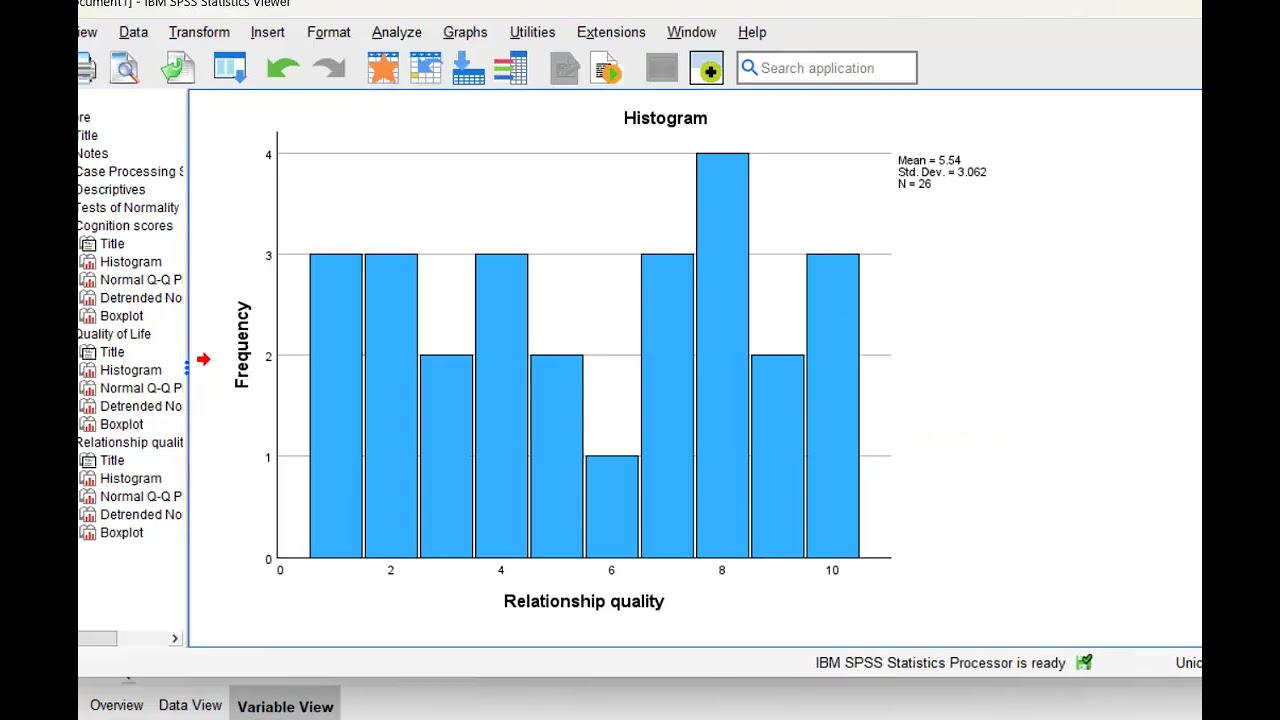Select Detrended Normal Q-Q under Relationship quality
Screen dimensions: 1280x720
[x=141, y=514]
